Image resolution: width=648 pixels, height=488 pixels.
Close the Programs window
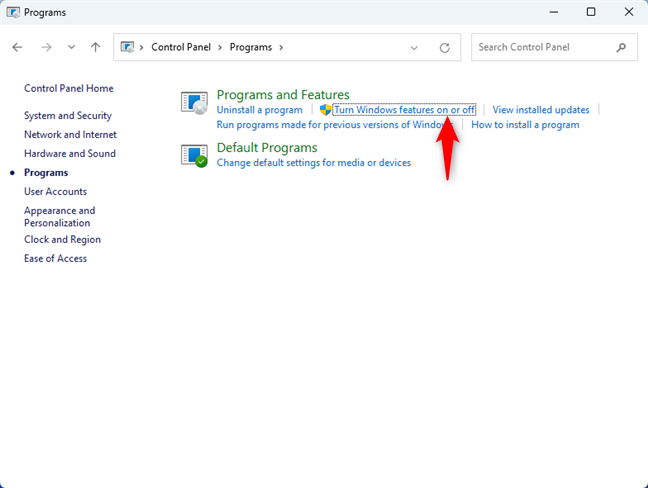pyautogui.click(x=629, y=12)
